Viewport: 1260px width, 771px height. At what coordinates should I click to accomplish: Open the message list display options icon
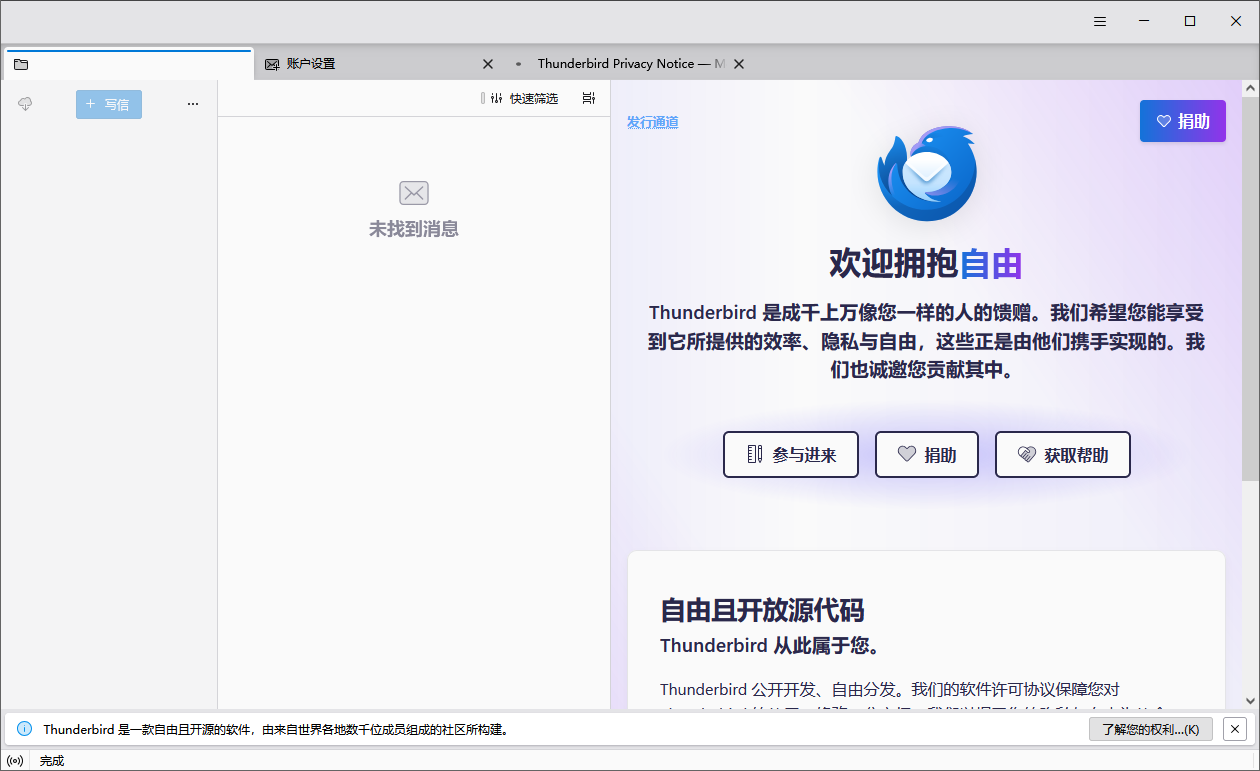click(x=588, y=98)
